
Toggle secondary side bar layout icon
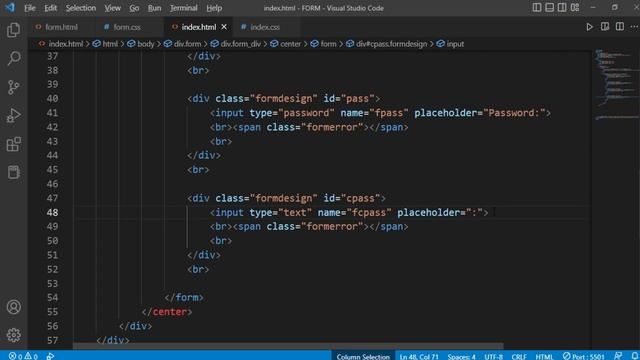click(562, 7)
